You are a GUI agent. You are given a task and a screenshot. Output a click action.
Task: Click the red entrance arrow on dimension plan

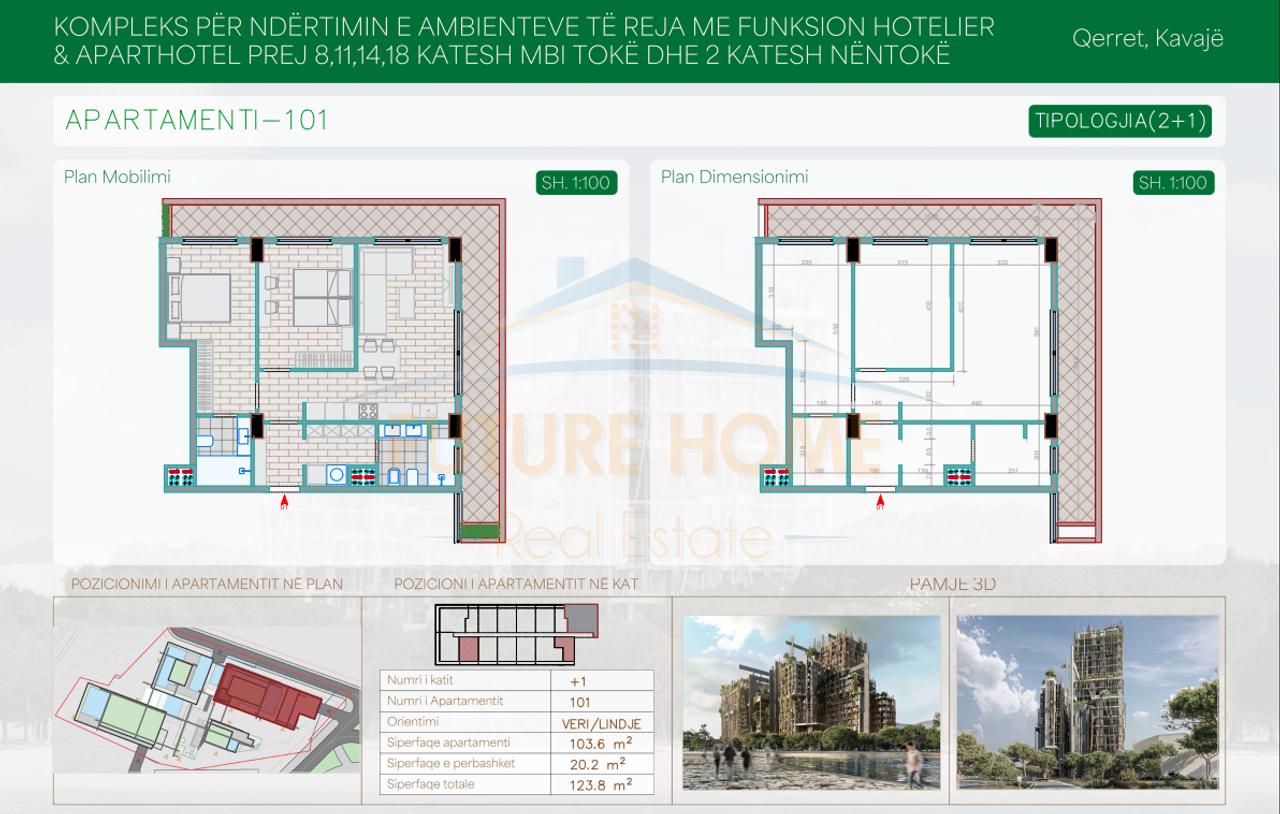pos(881,499)
